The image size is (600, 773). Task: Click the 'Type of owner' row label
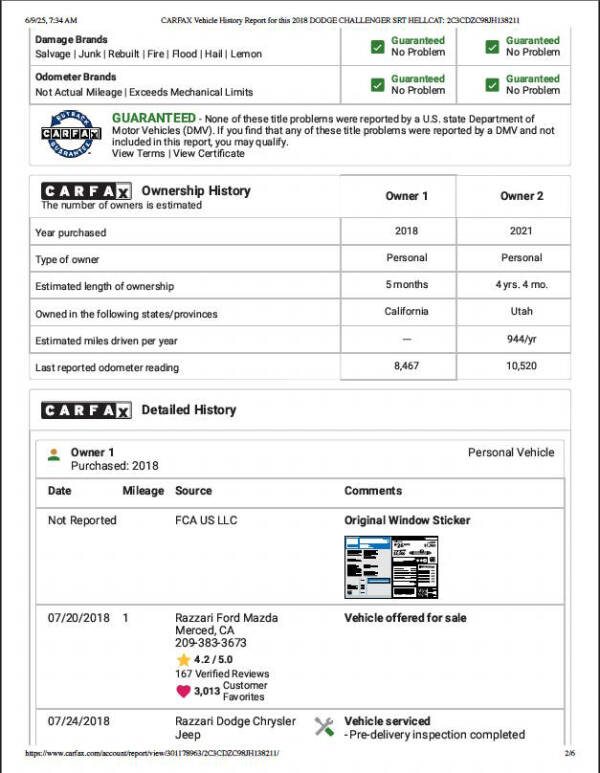(x=67, y=259)
